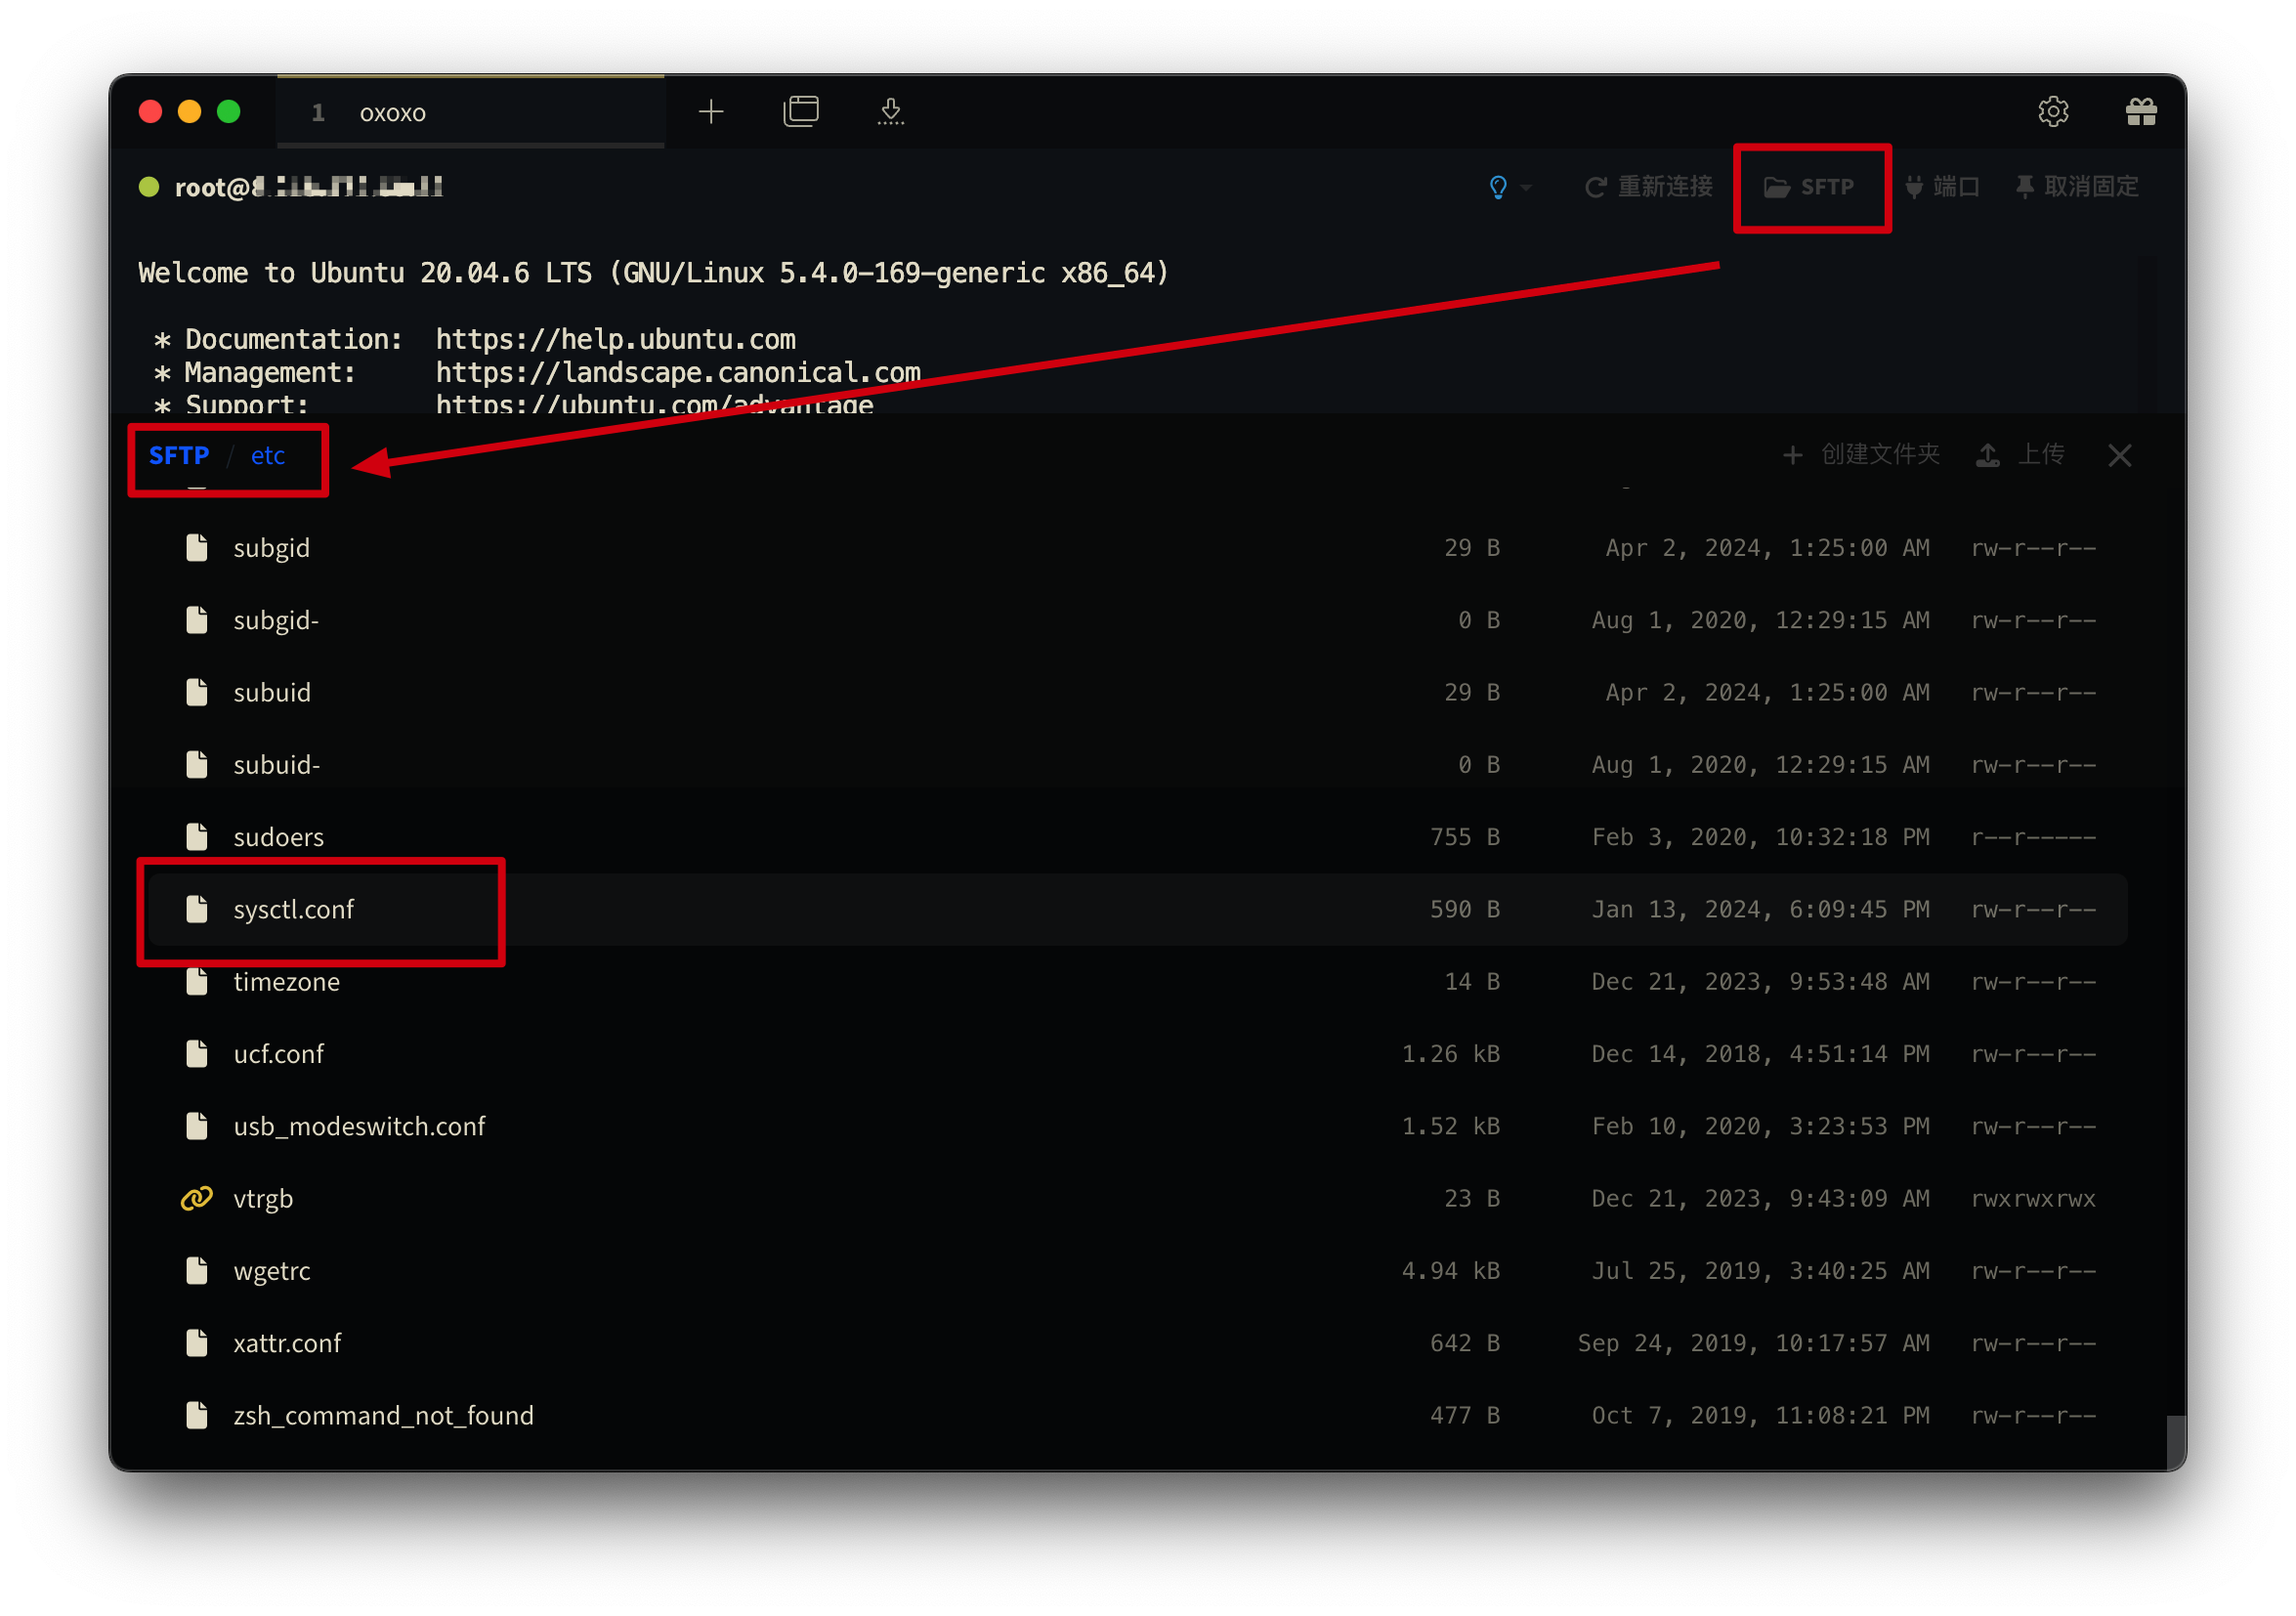2296x1616 pixels.
Task: Click 重新连接 reconnect button
Action: click(x=1648, y=187)
